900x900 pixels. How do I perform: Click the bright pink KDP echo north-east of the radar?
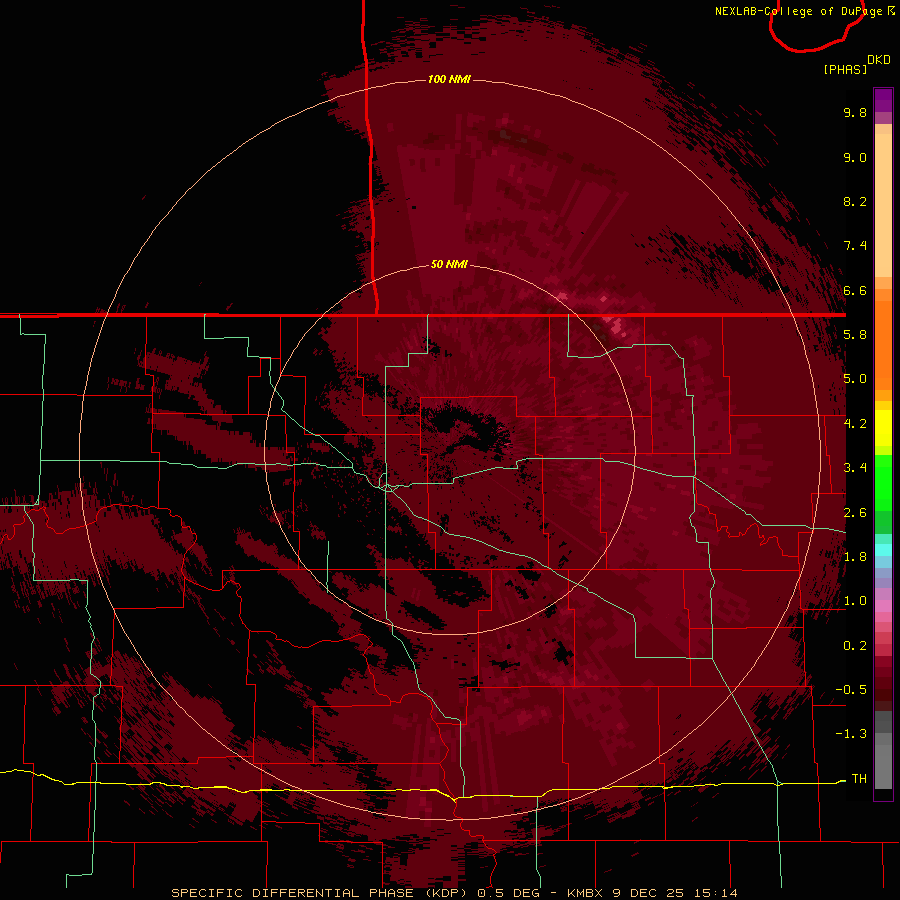[615, 325]
